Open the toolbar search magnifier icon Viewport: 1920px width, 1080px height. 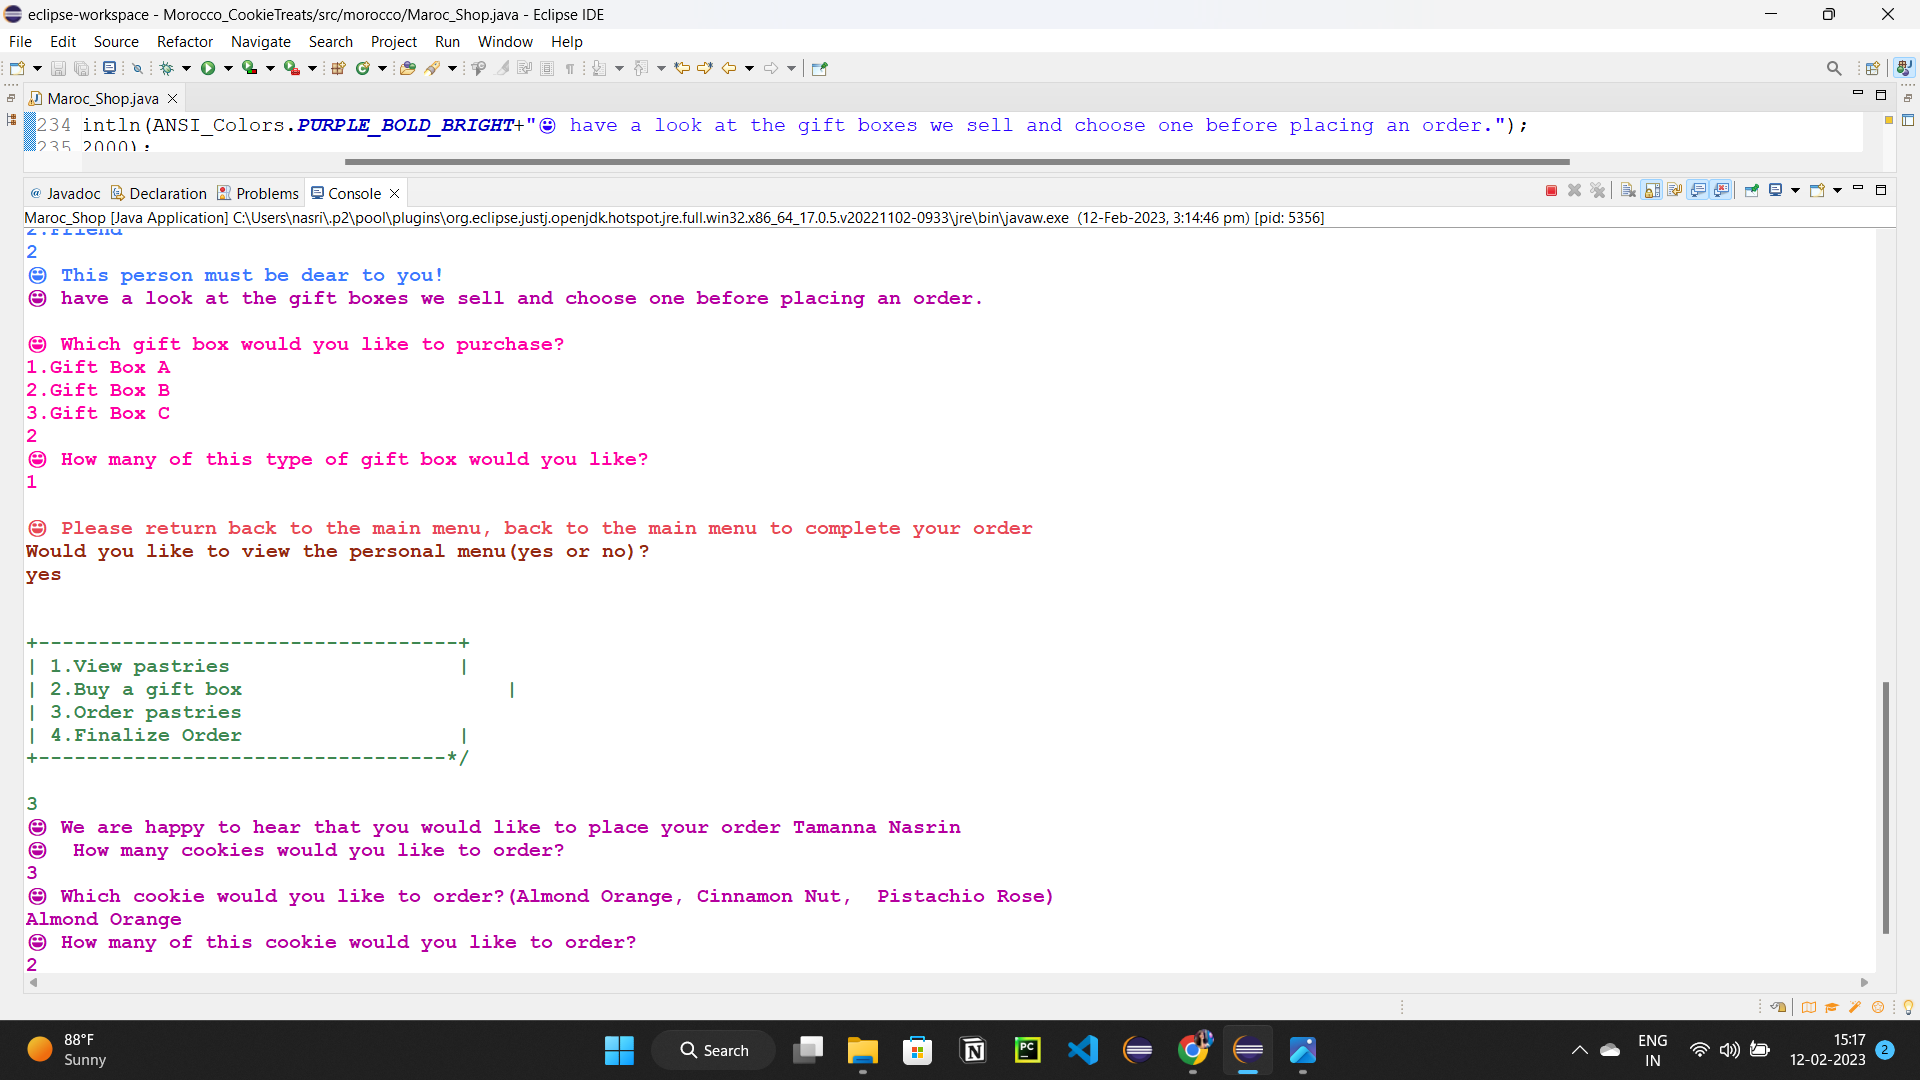1833,68
